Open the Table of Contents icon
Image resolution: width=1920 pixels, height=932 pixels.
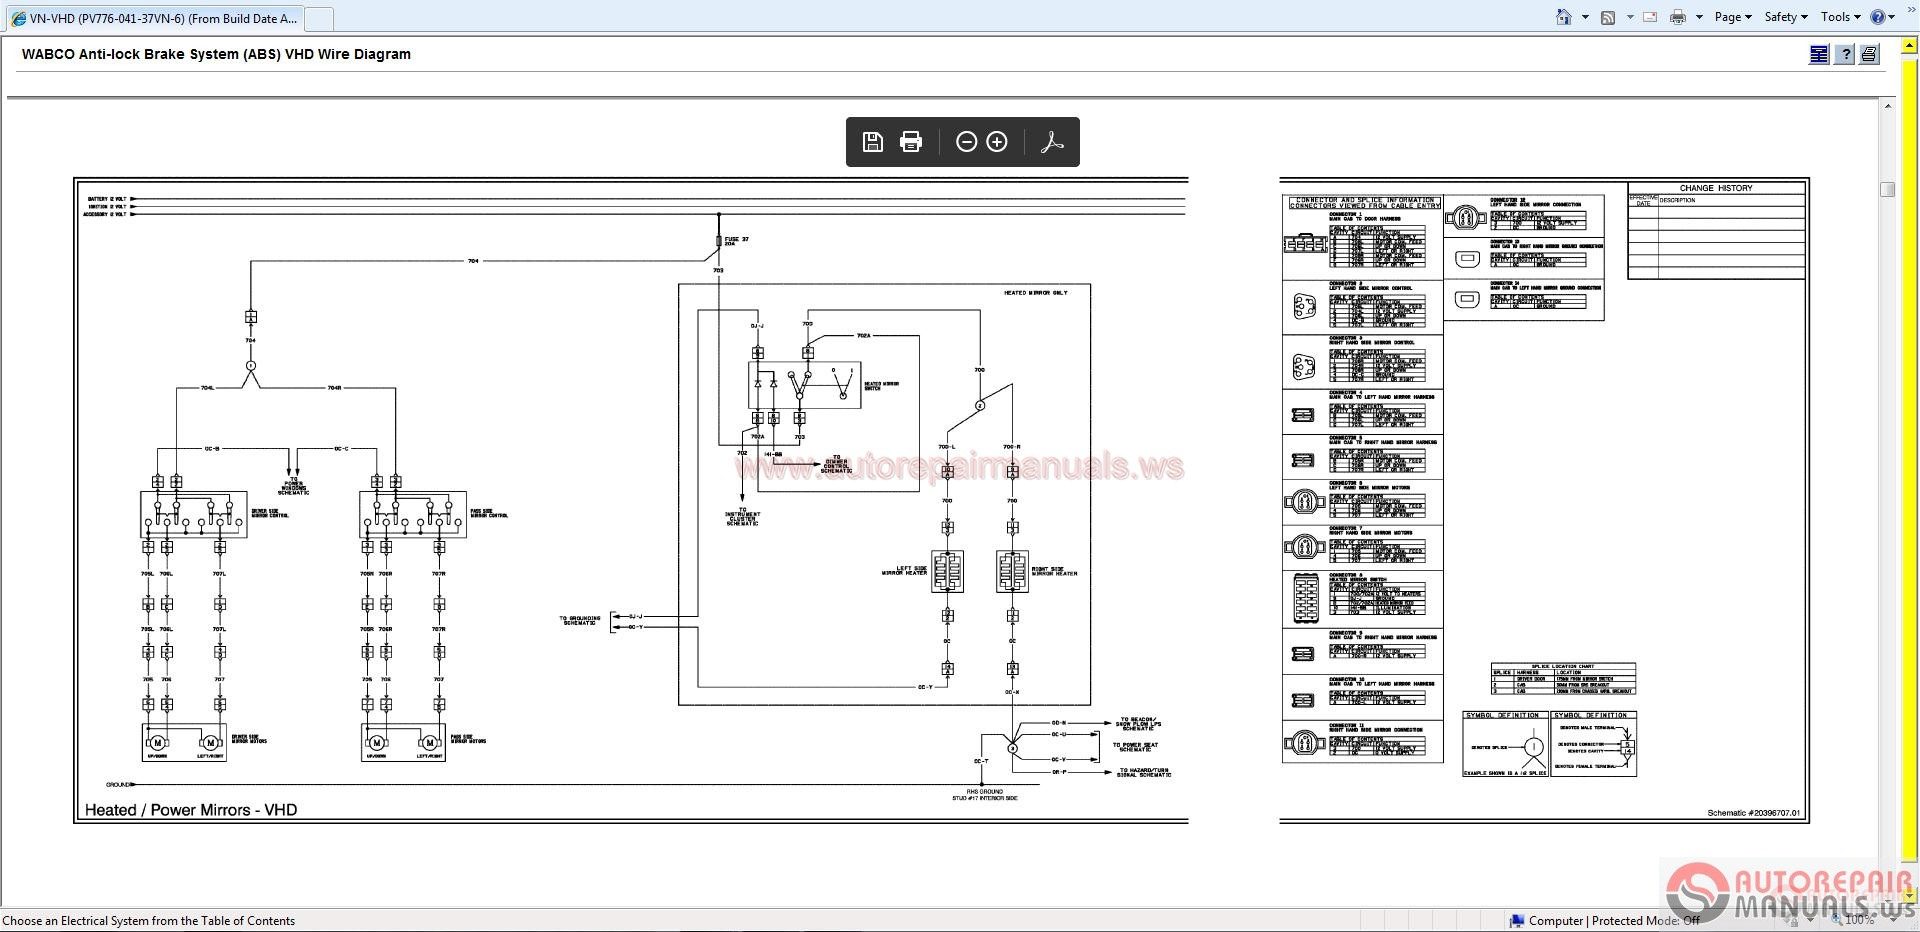pyautogui.click(x=1819, y=55)
